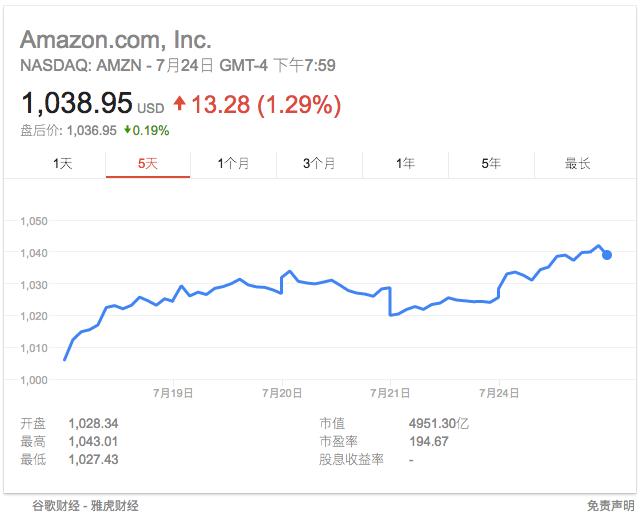Viewport: 641px width, 519px height.
Task: Click the blue endpoint dot on chart
Action: click(607, 254)
